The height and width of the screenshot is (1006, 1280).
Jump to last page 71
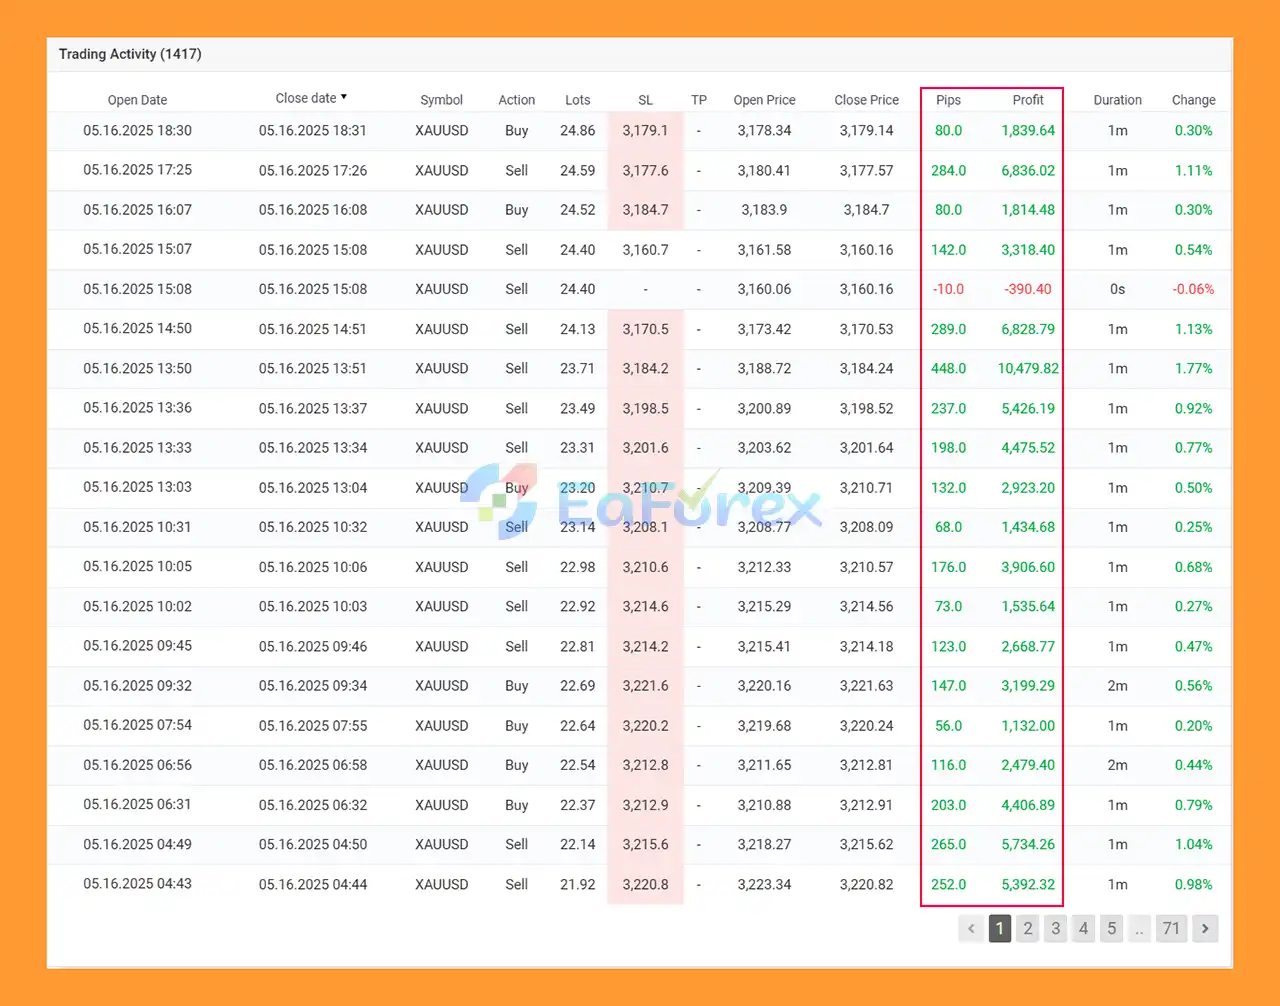click(x=1171, y=928)
